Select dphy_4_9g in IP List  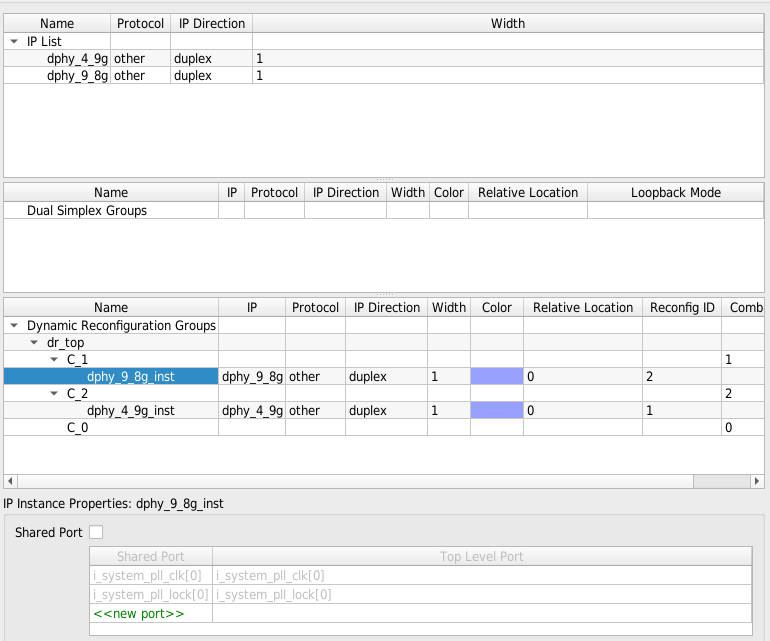point(77,59)
